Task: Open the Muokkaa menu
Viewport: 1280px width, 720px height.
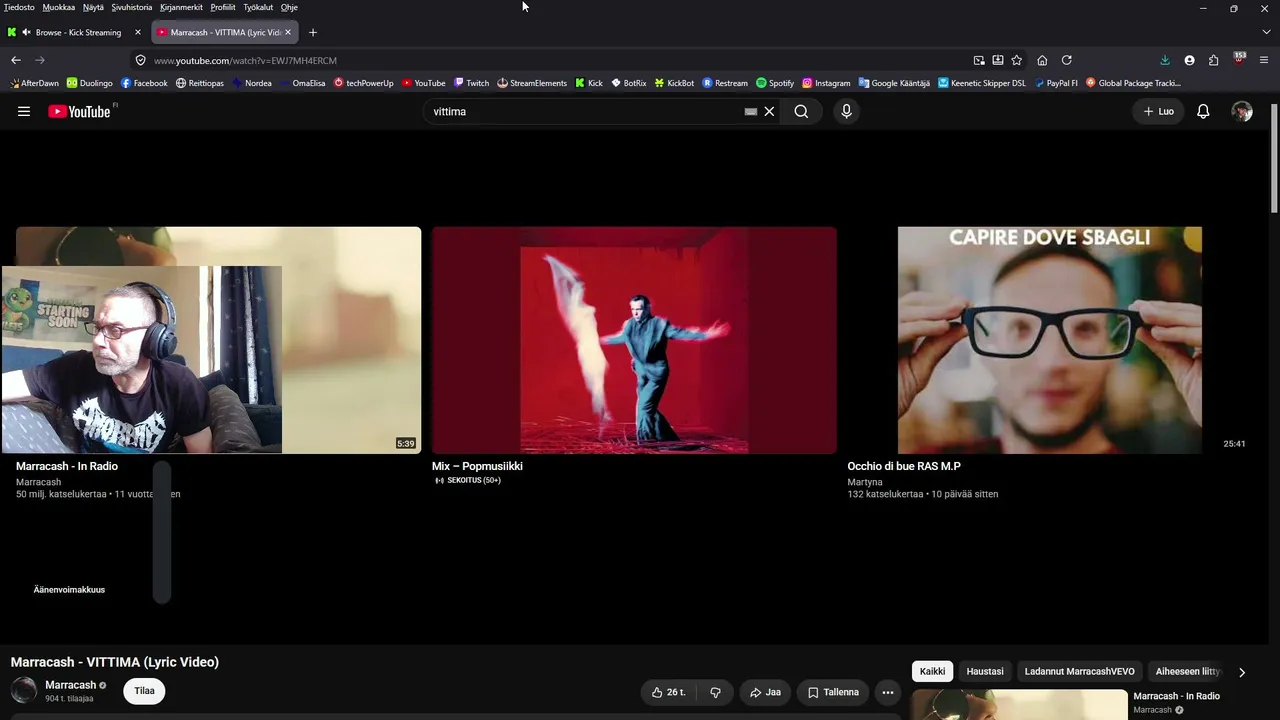Action: tap(58, 7)
